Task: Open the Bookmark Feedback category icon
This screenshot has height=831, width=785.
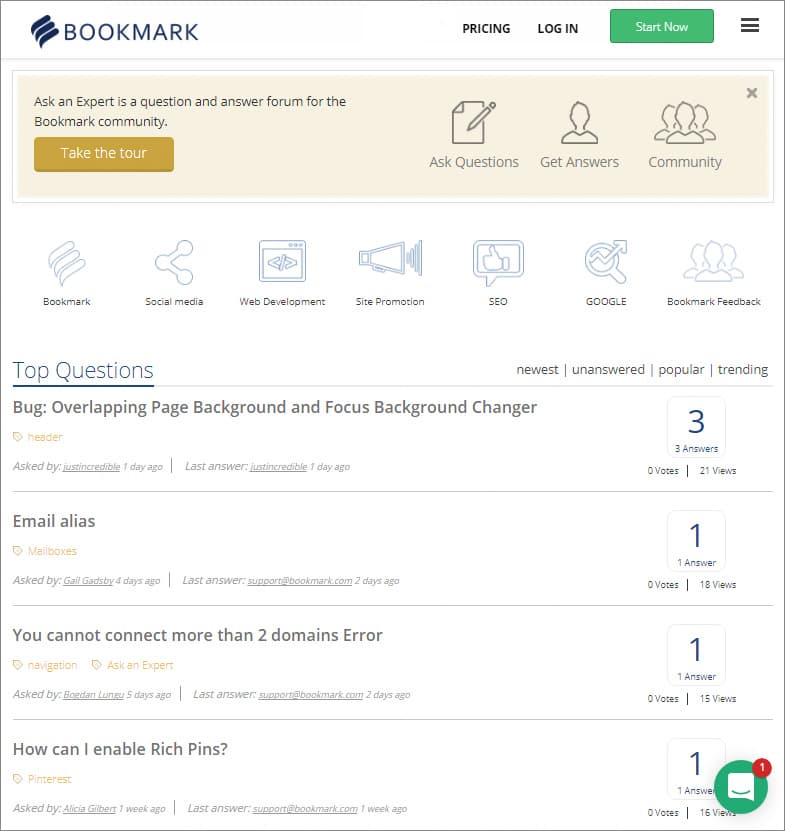Action: 713,261
